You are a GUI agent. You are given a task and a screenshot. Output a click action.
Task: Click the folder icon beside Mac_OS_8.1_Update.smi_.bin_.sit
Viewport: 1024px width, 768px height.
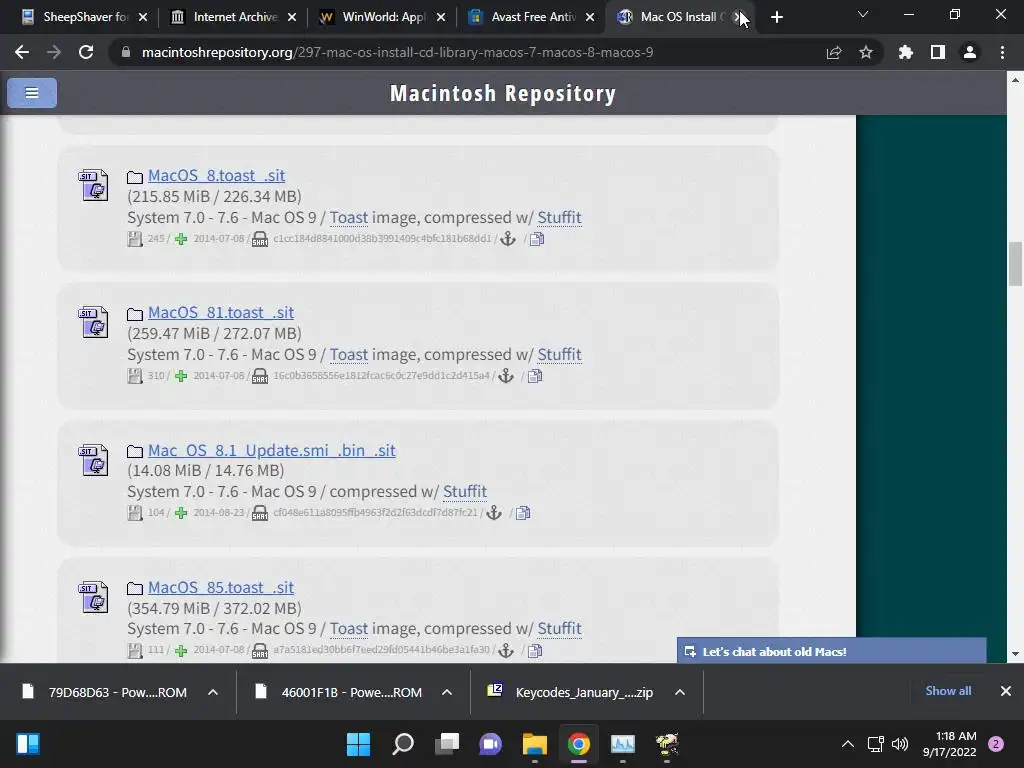point(135,451)
